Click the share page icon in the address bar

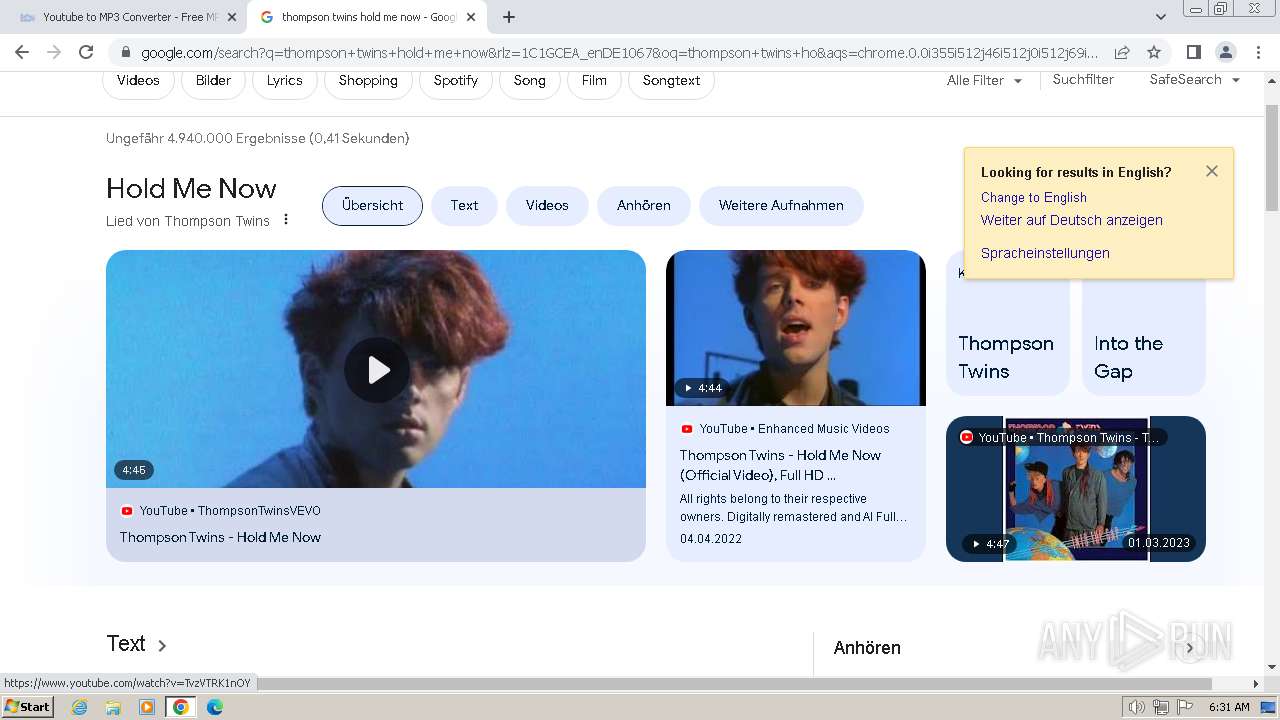(1122, 52)
